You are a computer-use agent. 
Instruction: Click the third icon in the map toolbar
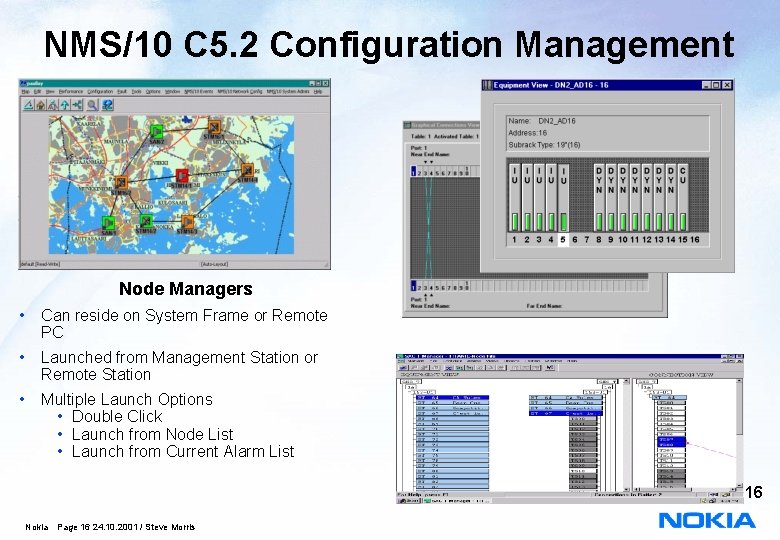53,104
